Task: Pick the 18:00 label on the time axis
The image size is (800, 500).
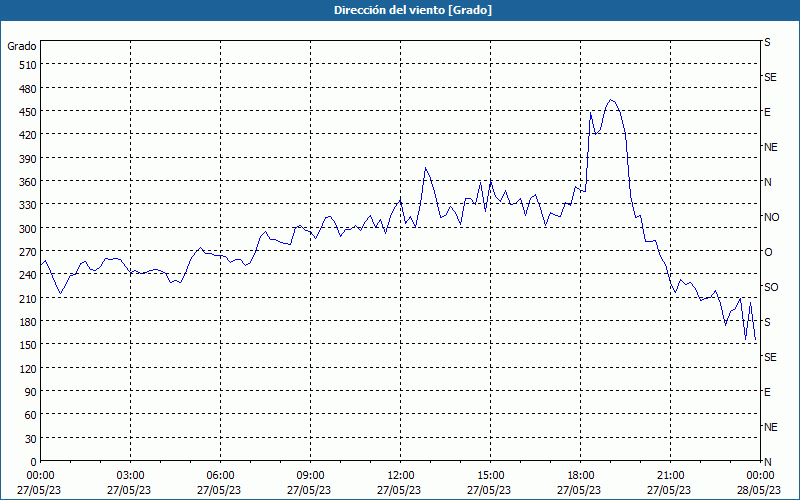Action: pyautogui.click(x=581, y=476)
